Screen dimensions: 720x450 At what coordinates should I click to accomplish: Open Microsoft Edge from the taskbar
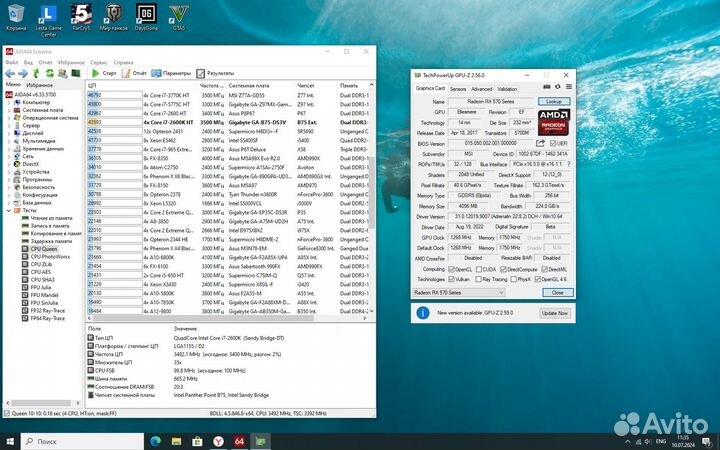tap(156, 441)
